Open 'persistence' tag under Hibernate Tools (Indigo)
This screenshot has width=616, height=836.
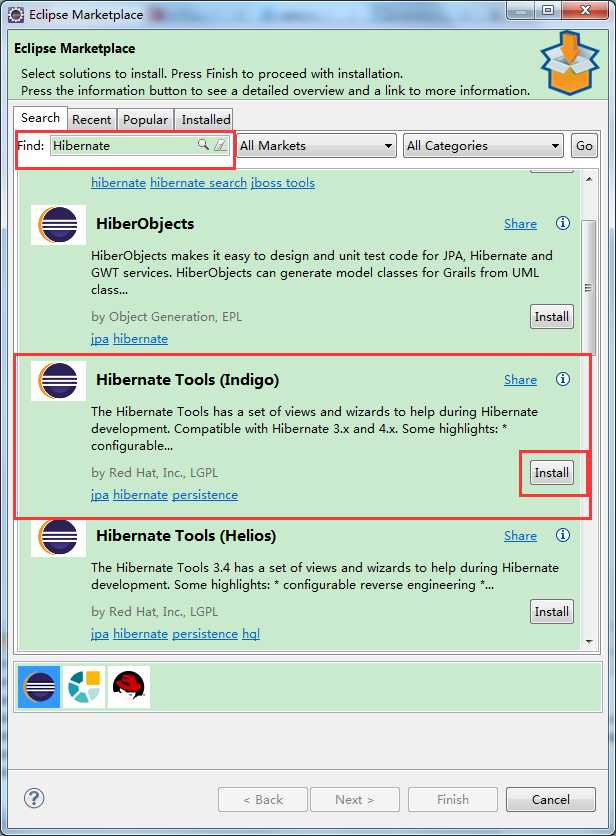[x=205, y=495]
